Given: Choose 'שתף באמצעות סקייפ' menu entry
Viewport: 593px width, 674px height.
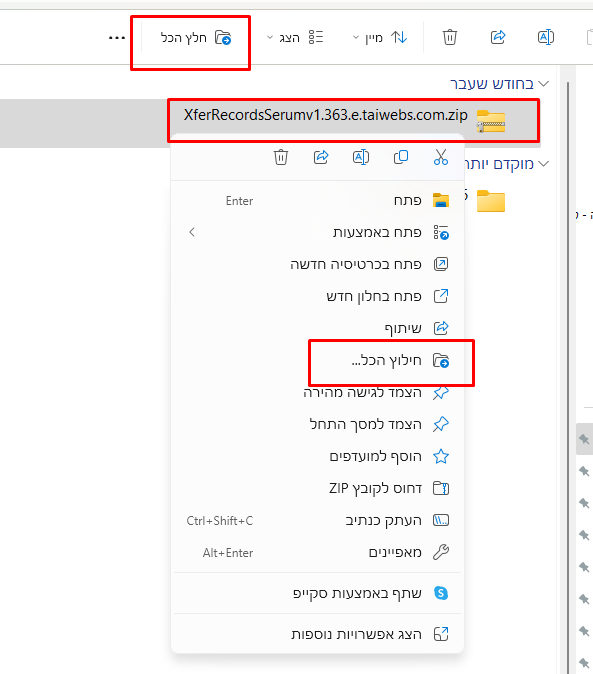Looking at the screenshot, I should (x=318, y=593).
